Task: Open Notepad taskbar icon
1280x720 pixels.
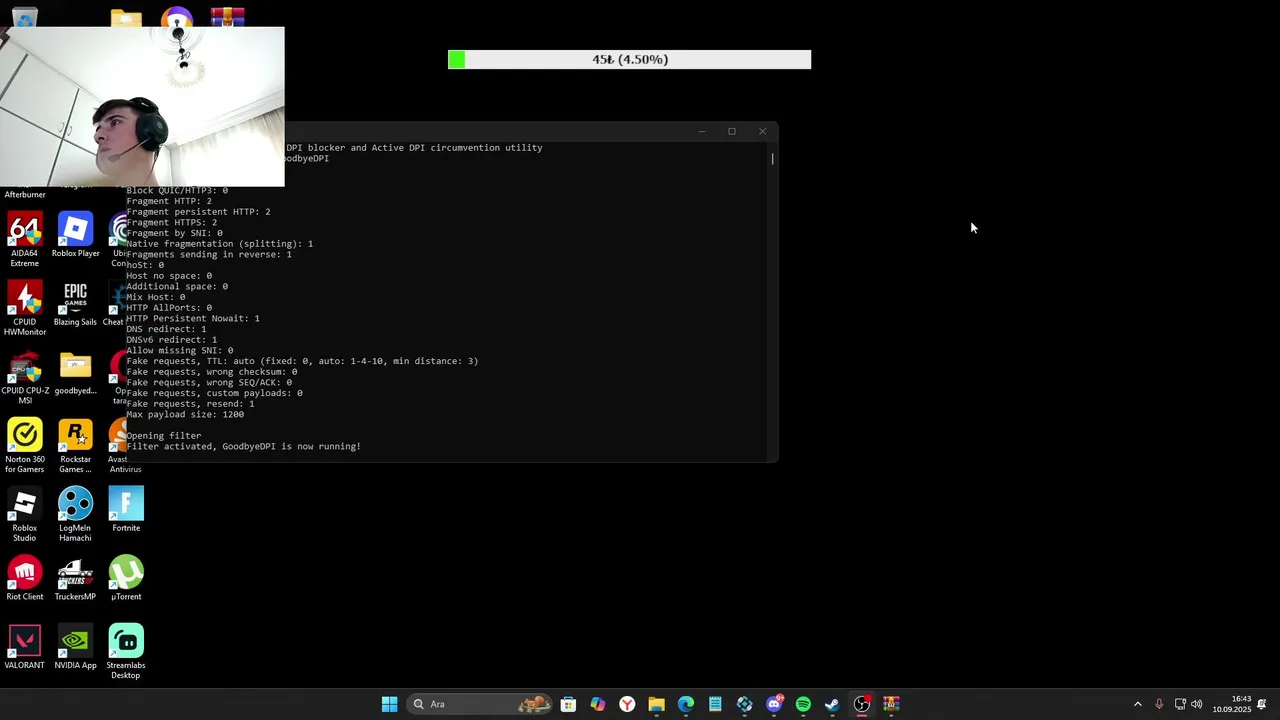Action: [x=715, y=704]
